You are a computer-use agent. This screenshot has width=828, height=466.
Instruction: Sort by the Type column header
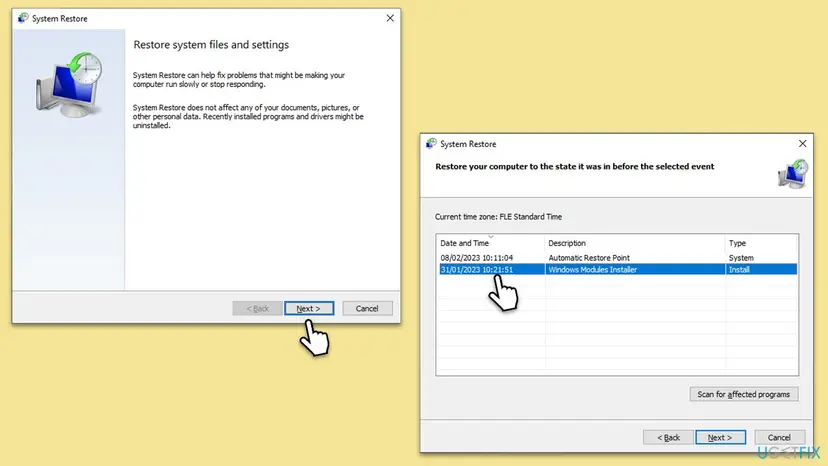761,243
